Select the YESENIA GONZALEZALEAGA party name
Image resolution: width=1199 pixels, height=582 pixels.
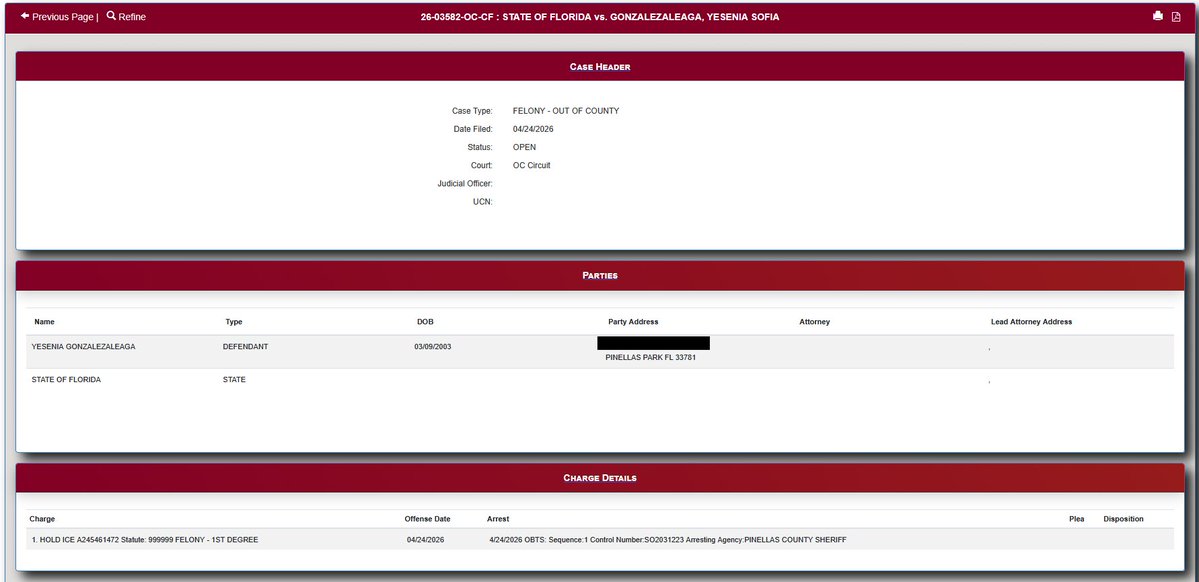[x=83, y=346]
